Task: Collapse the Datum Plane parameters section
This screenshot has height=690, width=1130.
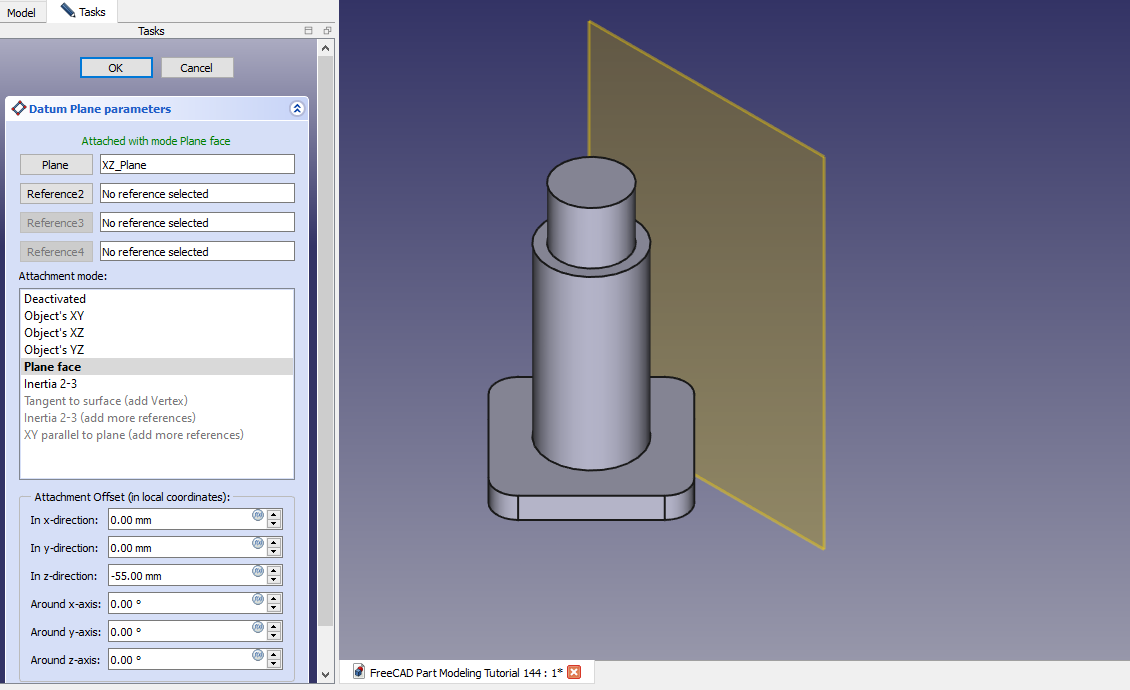Action: [x=296, y=109]
